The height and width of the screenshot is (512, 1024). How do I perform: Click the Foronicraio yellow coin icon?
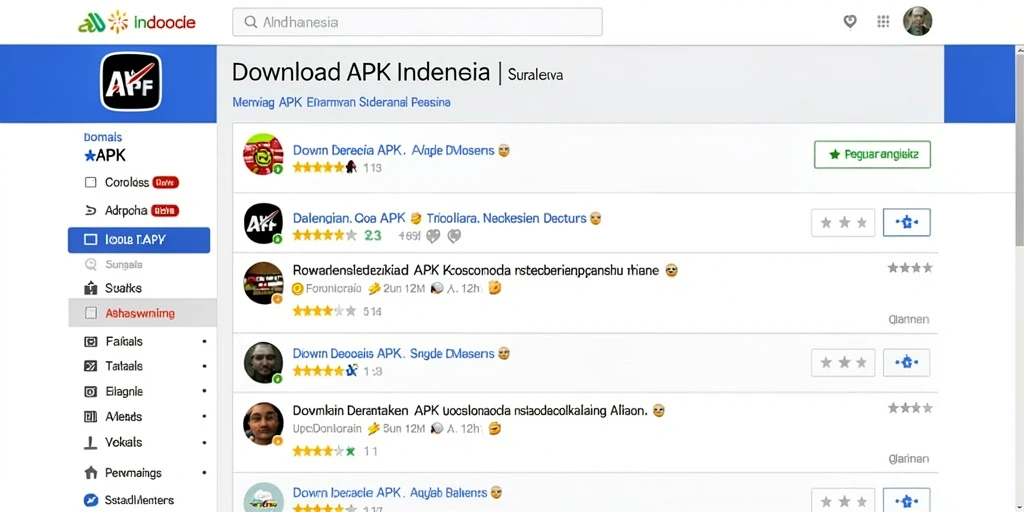pyautogui.click(x=298, y=288)
